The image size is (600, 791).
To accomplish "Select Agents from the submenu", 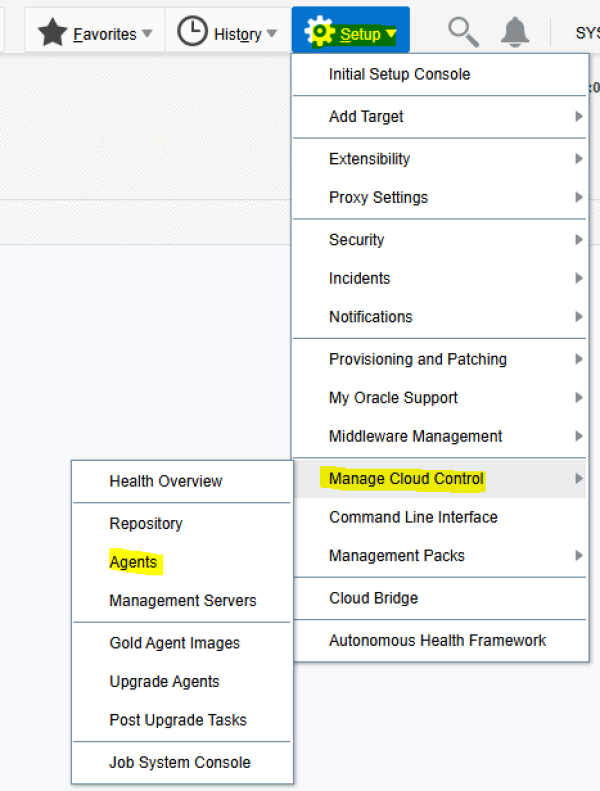I will coord(133,562).
